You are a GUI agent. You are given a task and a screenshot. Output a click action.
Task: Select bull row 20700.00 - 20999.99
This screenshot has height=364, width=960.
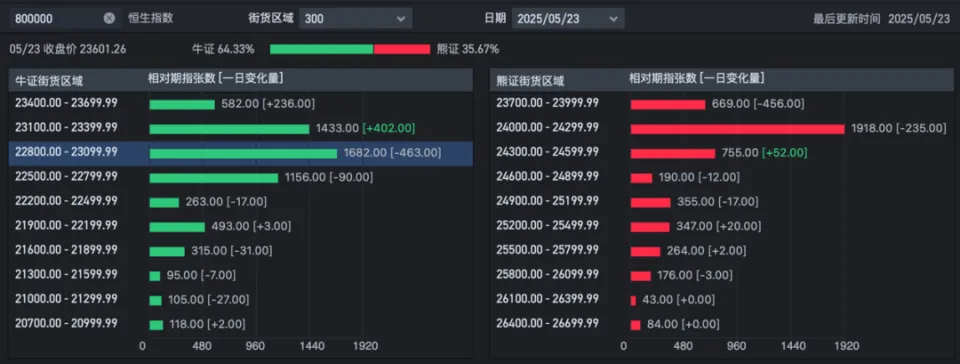(241, 324)
